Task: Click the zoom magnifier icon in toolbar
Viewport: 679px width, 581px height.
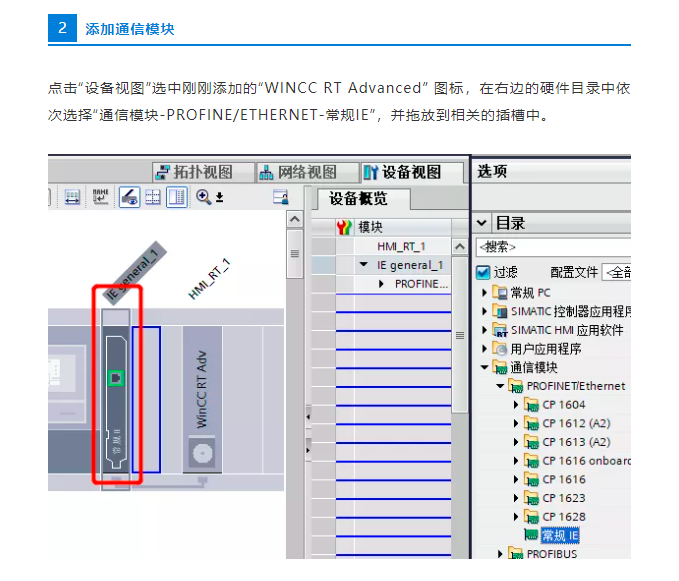Action: [x=204, y=197]
